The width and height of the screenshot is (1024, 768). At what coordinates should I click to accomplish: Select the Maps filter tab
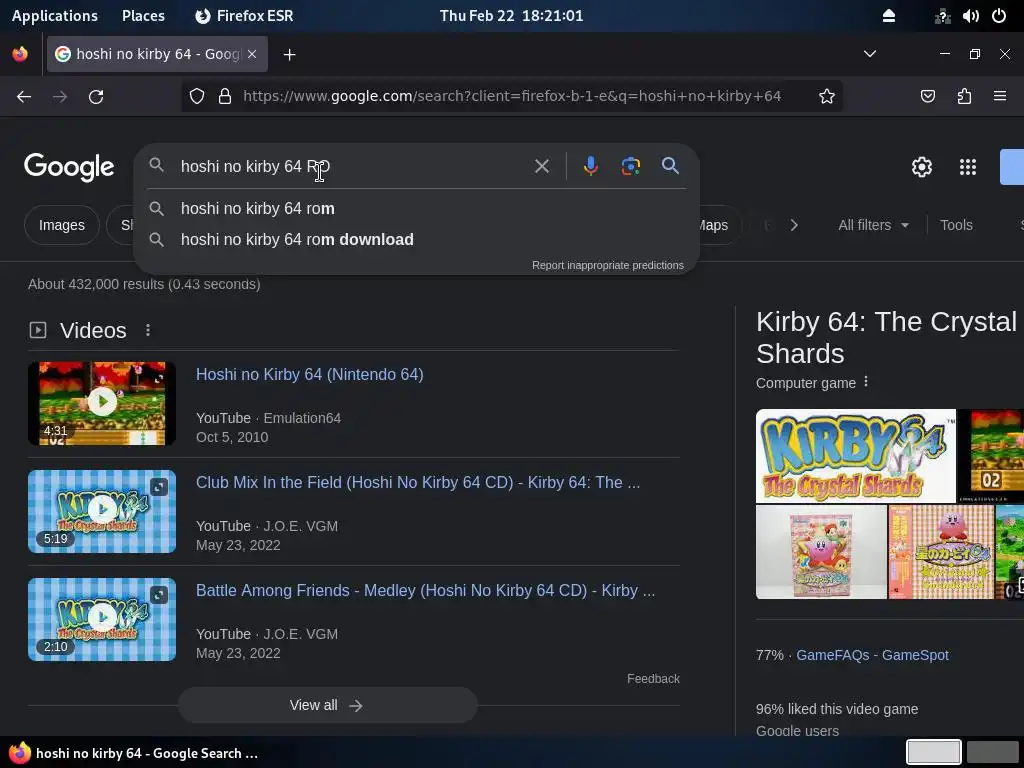click(714, 225)
